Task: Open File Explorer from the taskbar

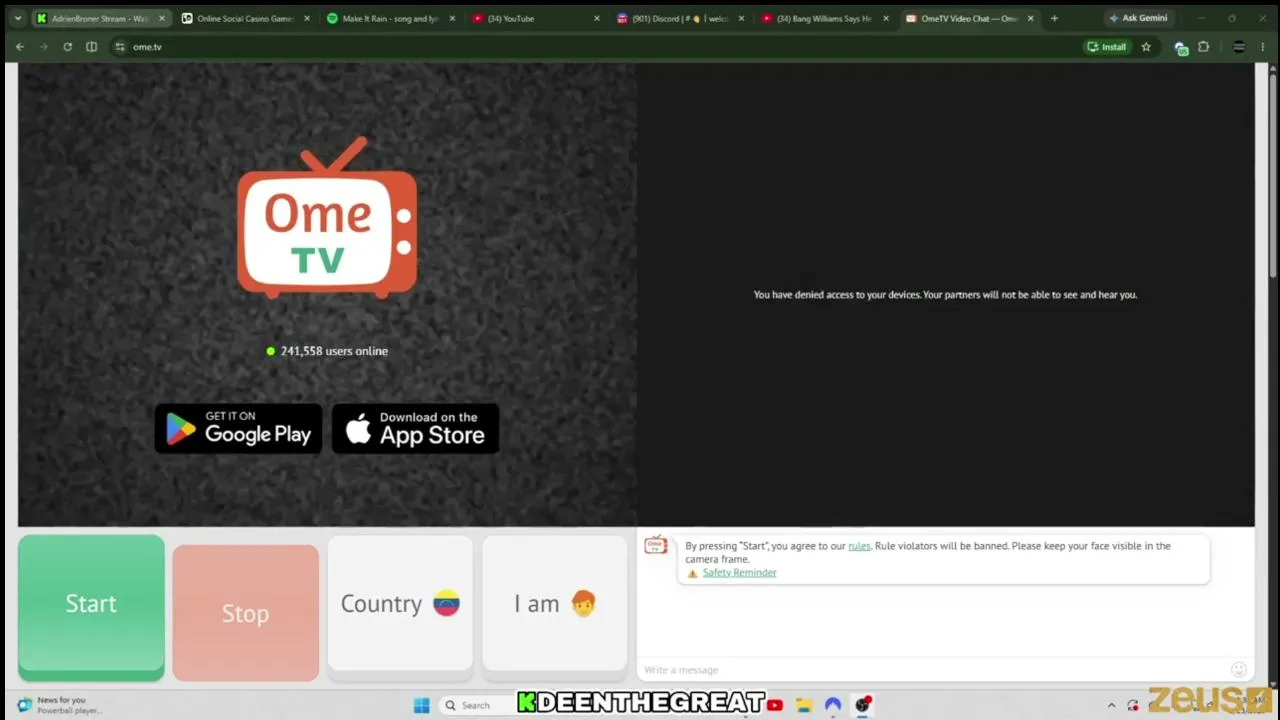Action: [x=803, y=705]
